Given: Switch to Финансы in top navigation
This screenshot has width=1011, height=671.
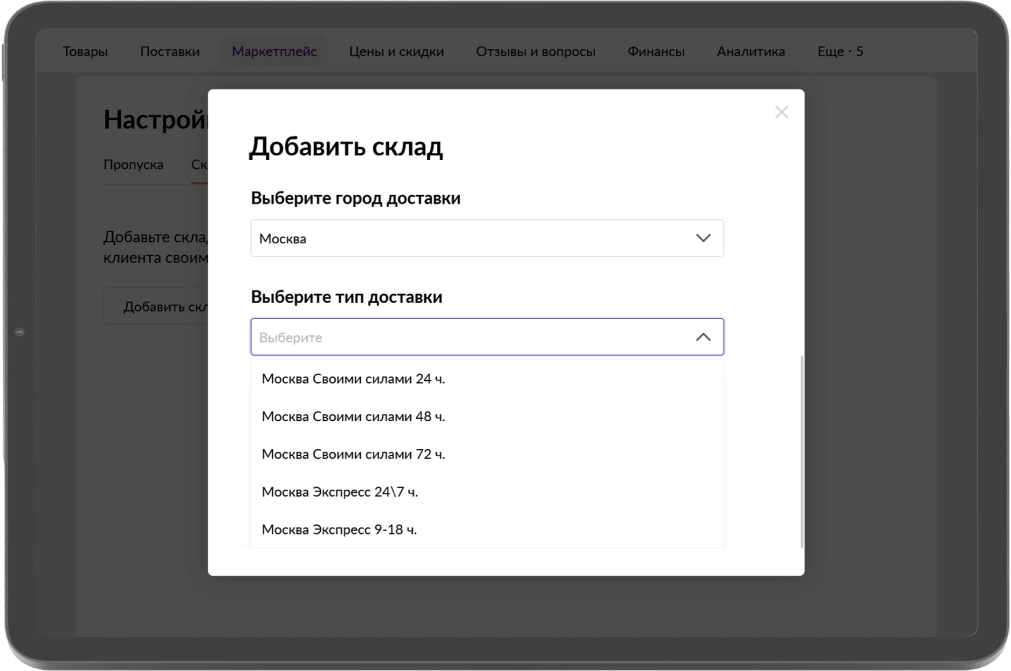Looking at the screenshot, I should 656,51.
